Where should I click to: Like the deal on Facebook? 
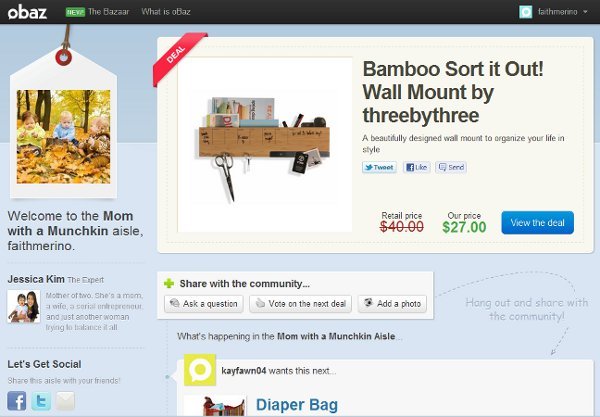(417, 167)
